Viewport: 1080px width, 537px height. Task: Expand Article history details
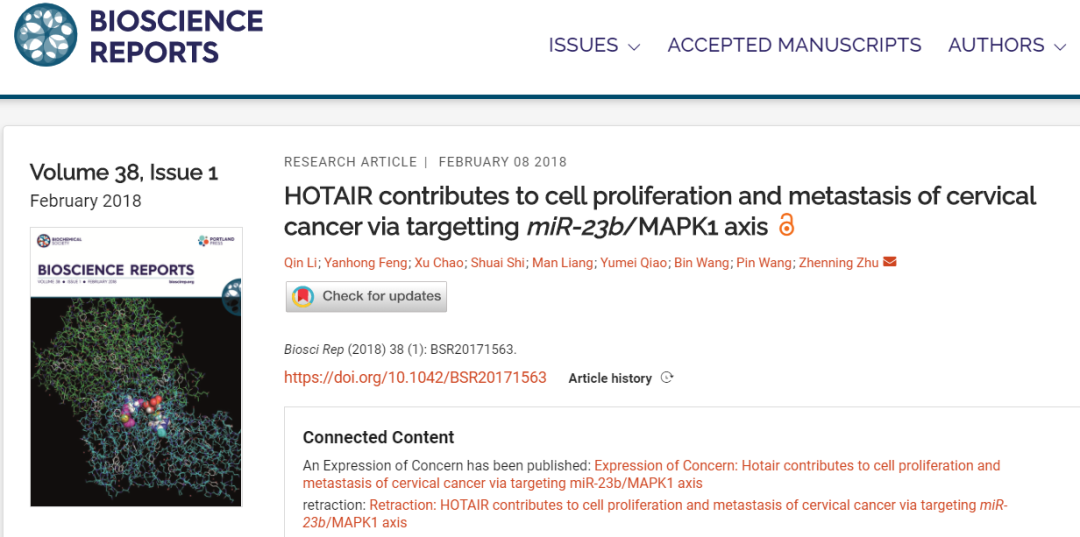tap(610, 378)
